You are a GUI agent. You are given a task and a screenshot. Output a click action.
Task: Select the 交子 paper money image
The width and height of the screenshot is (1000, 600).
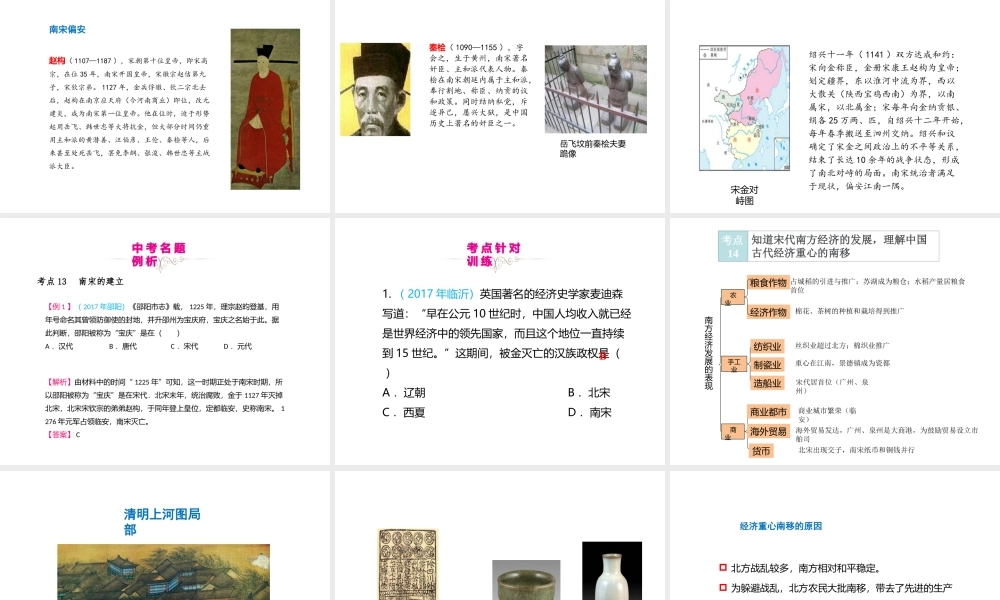408,564
